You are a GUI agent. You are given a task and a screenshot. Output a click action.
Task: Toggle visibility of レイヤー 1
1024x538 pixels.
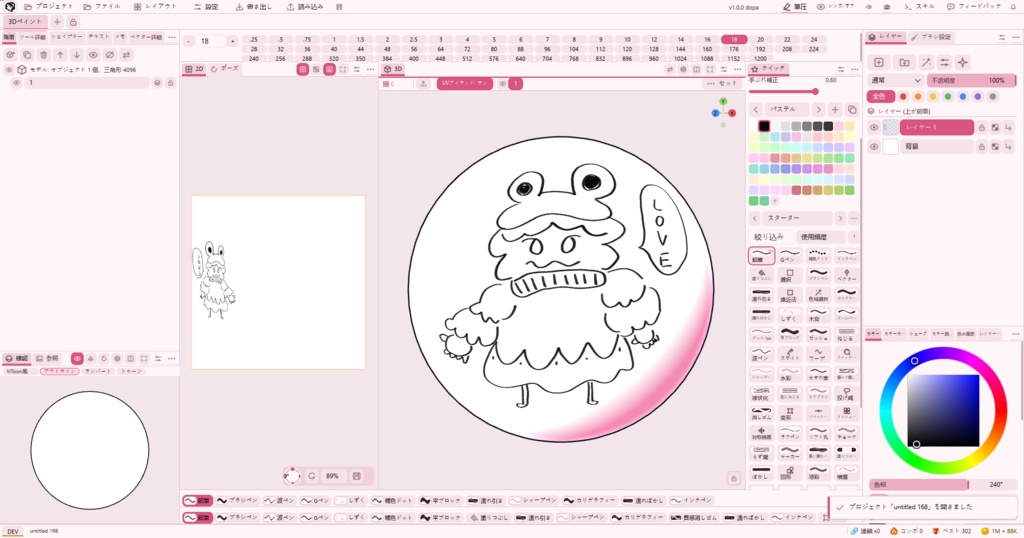click(x=874, y=127)
